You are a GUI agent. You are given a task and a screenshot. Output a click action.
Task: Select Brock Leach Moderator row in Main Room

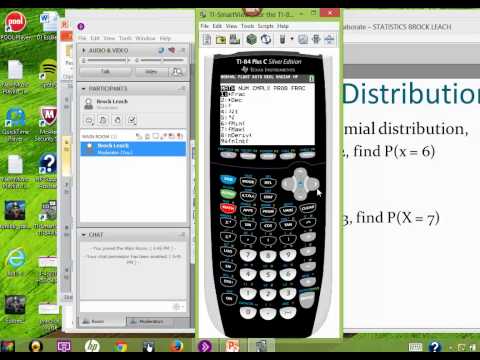(x=133, y=149)
